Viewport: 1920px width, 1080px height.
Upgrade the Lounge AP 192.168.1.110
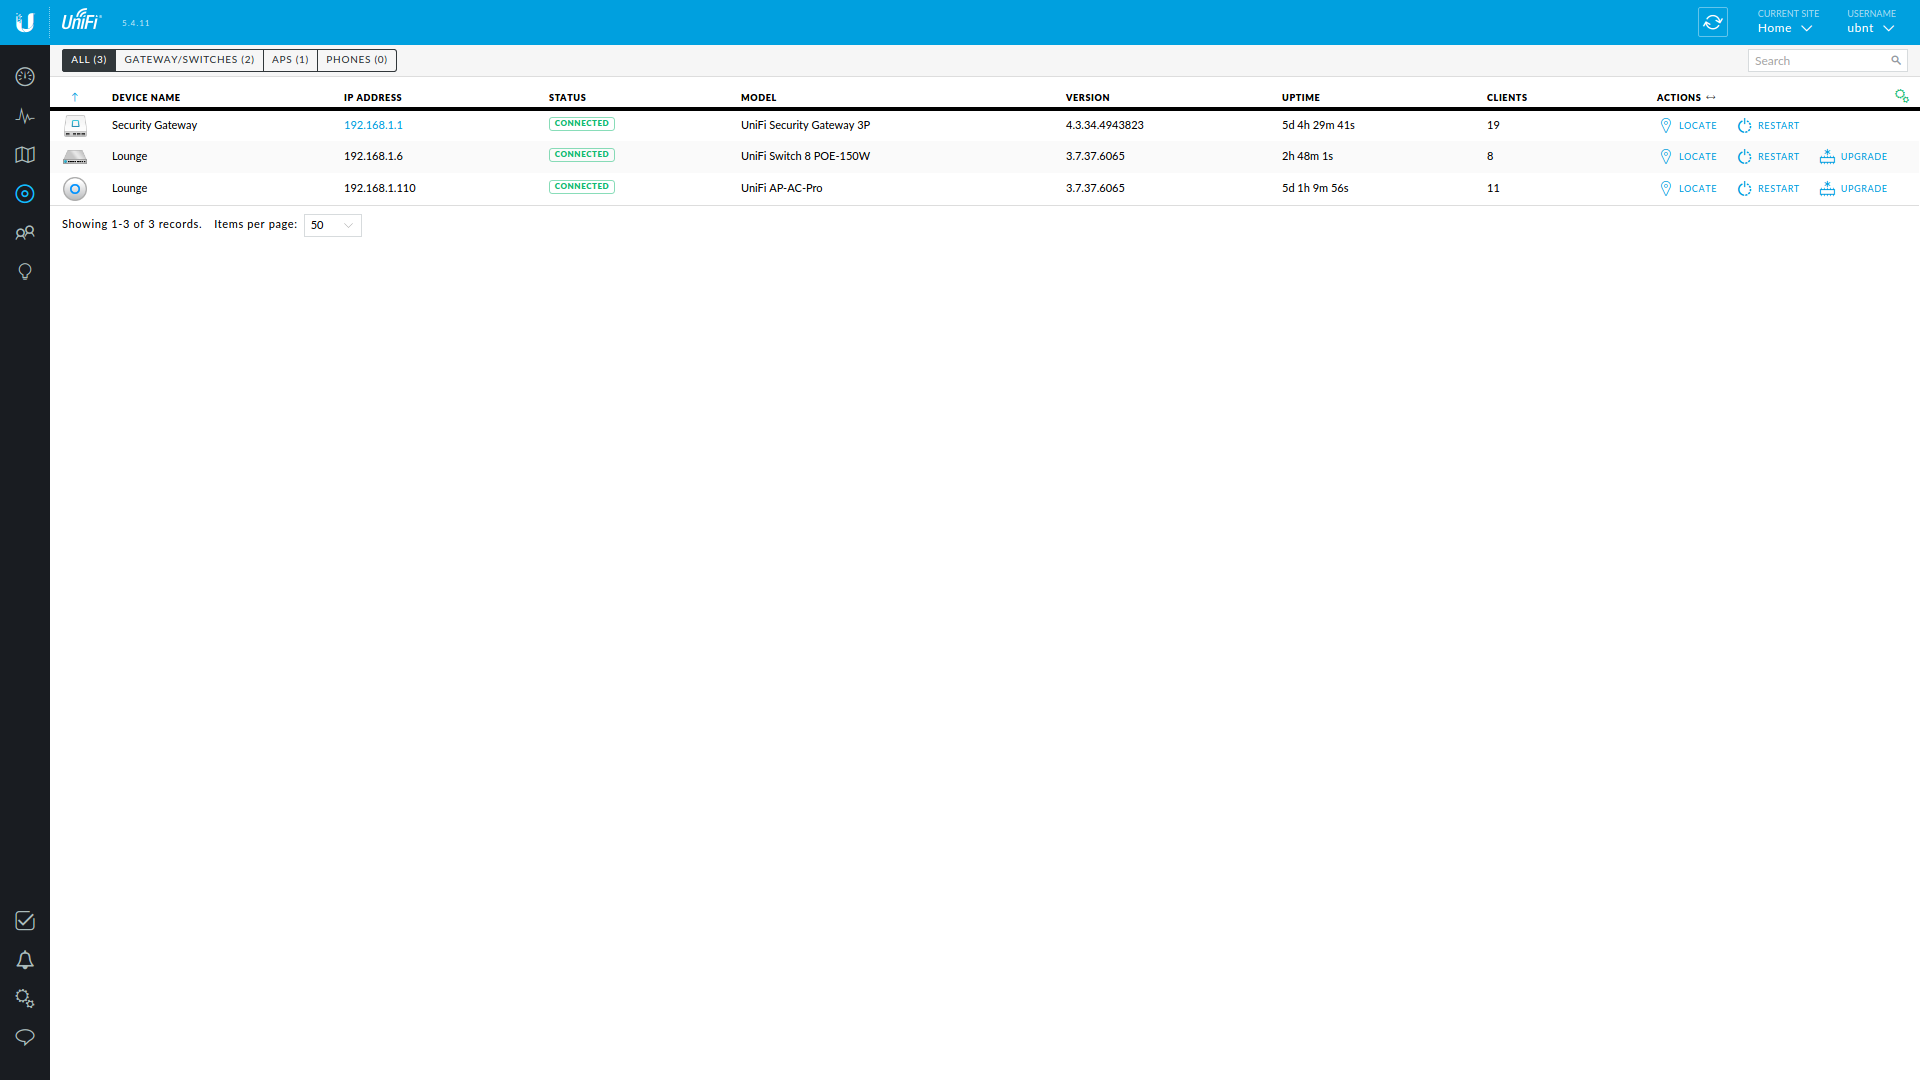coord(1853,189)
